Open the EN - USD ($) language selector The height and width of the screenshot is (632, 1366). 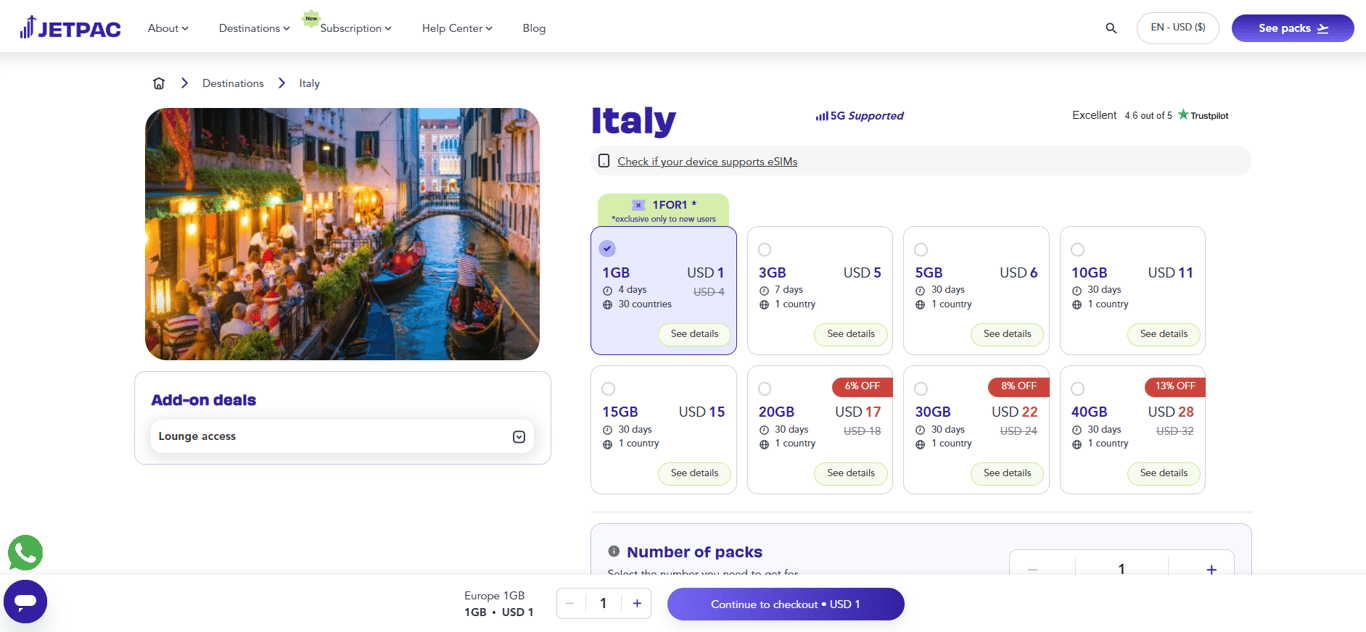click(x=1177, y=28)
